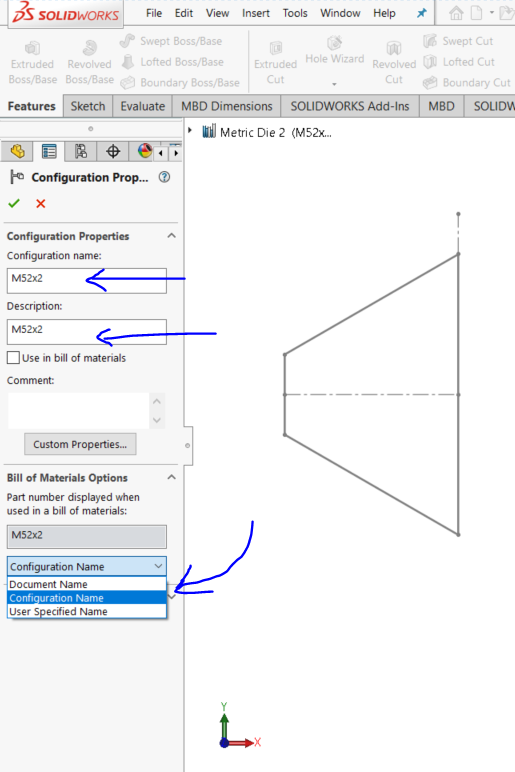Open the Window menu
The width and height of the screenshot is (515, 772).
pos(340,13)
